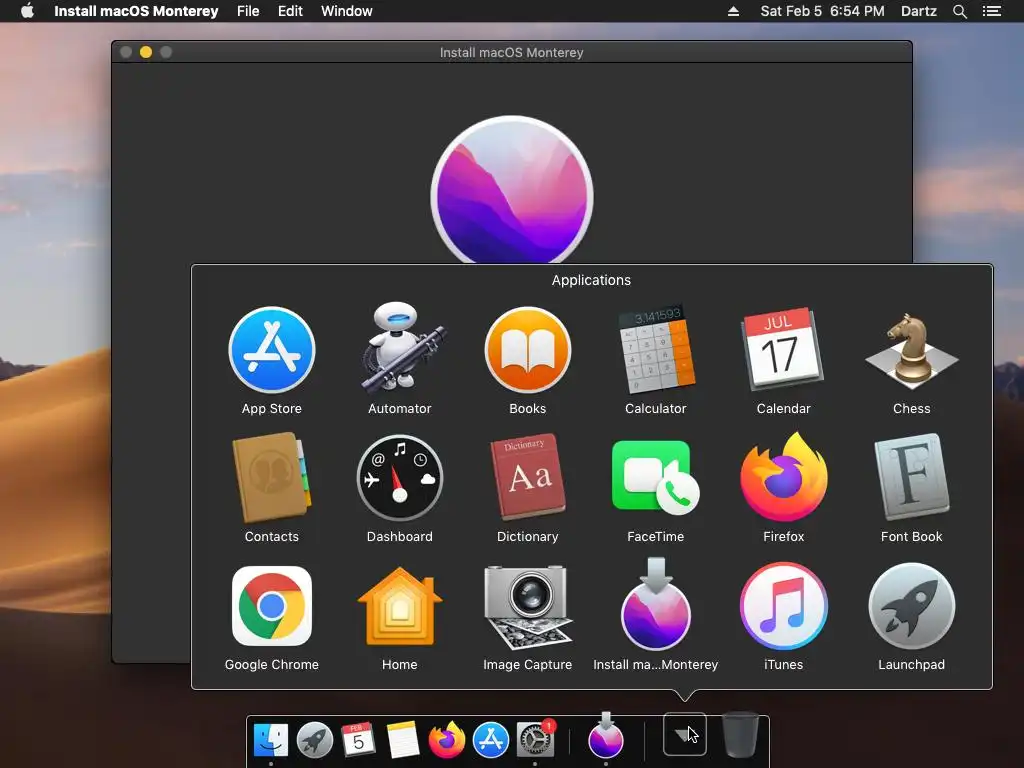The height and width of the screenshot is (768, 1024).
Task: Click the eject icon in menu bar
Action: (733, 11)
